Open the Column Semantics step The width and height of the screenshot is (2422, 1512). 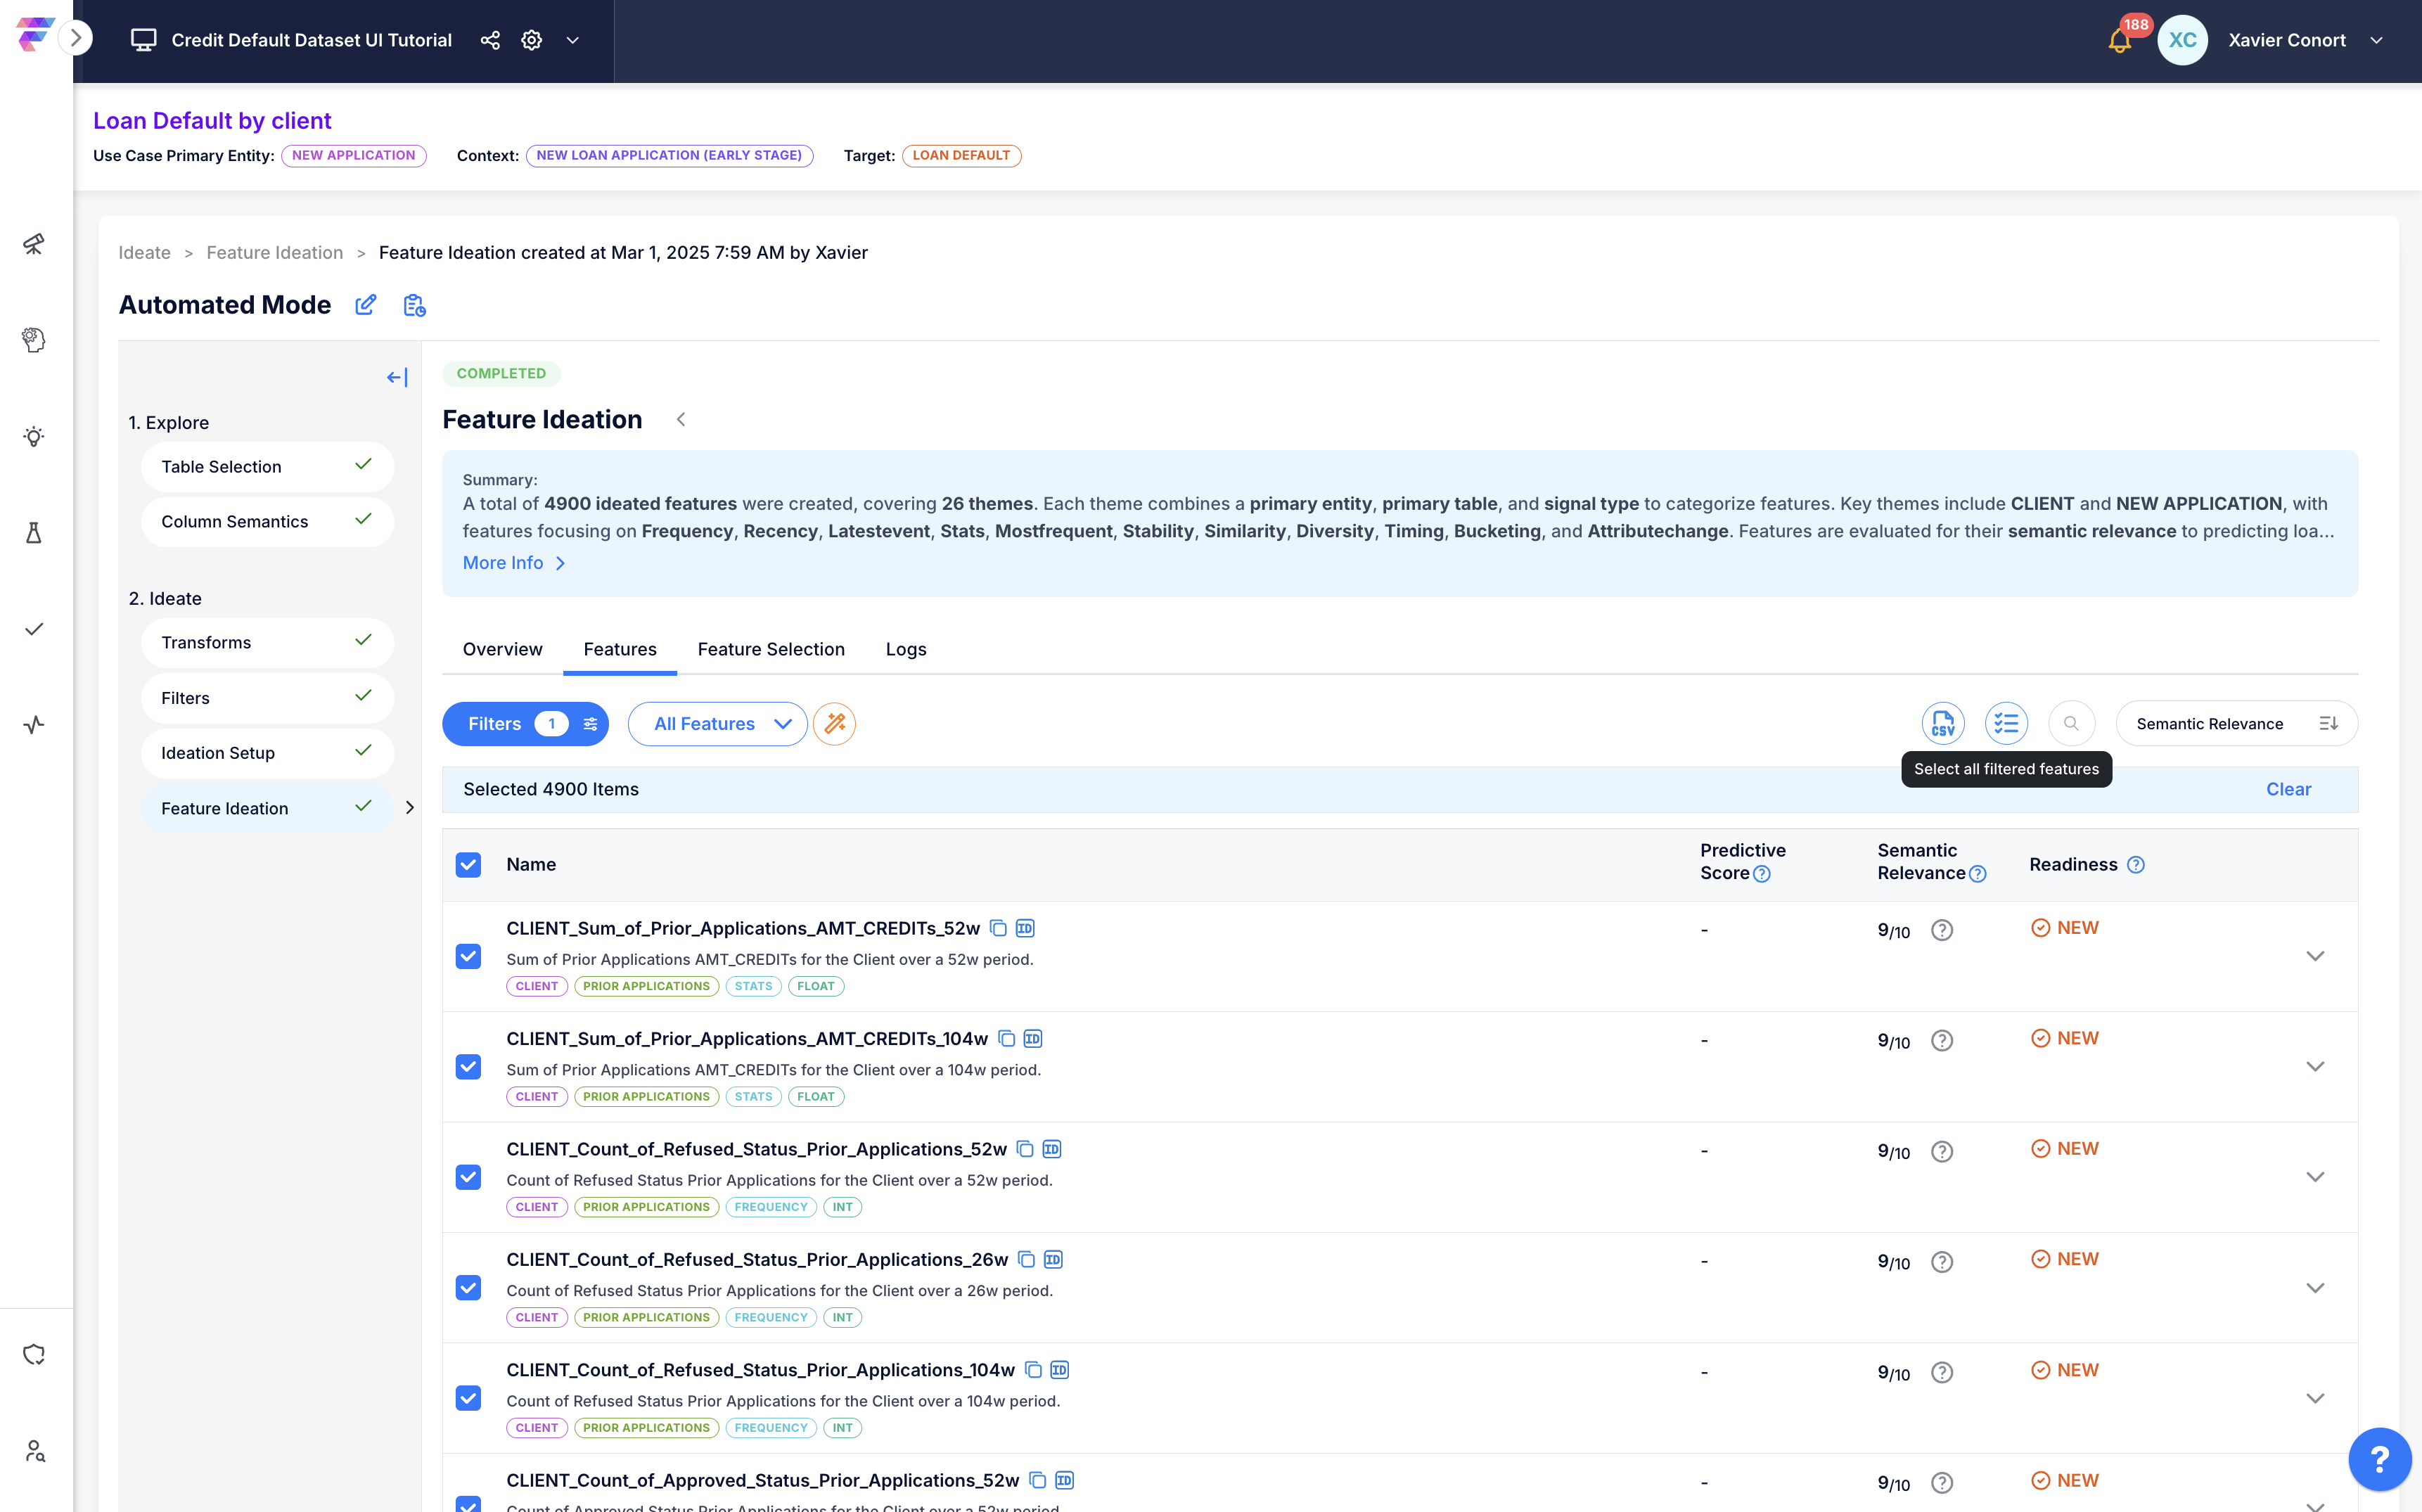coord(267,522)
